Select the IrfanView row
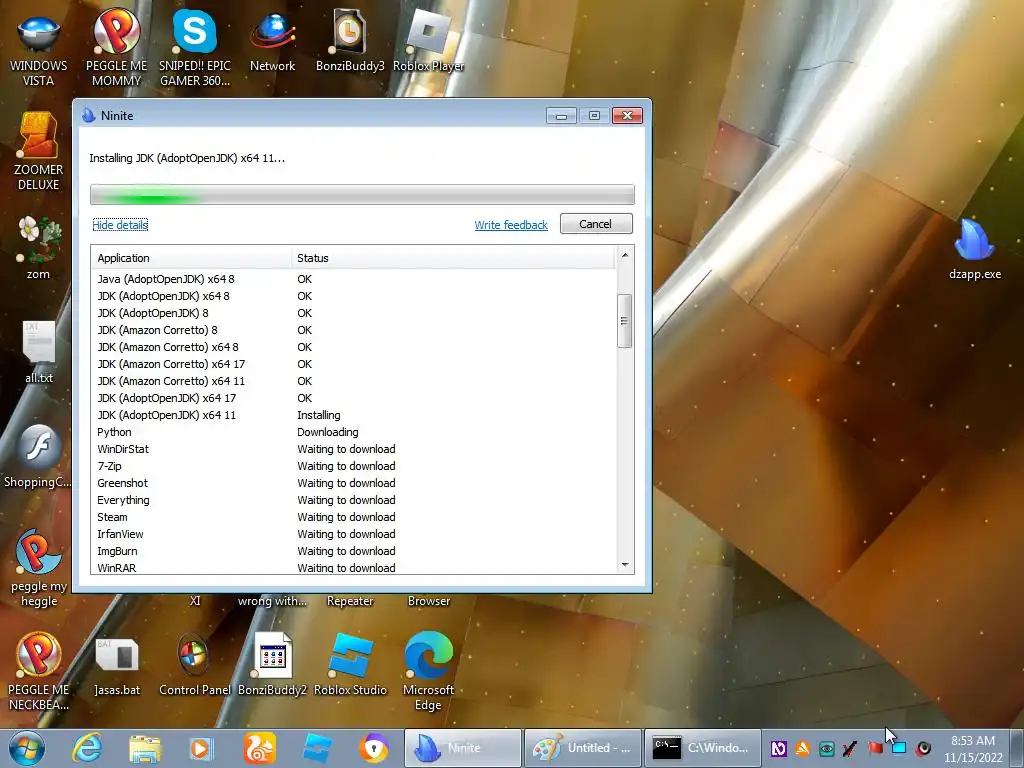This screenshot has width=1024, height=768. click(354, 534)
